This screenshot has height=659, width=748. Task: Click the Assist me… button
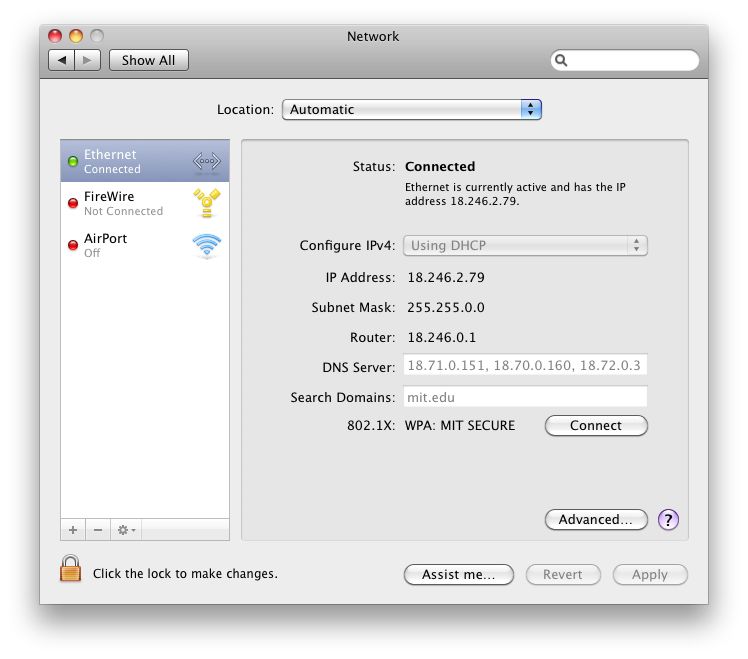point(458,574)
